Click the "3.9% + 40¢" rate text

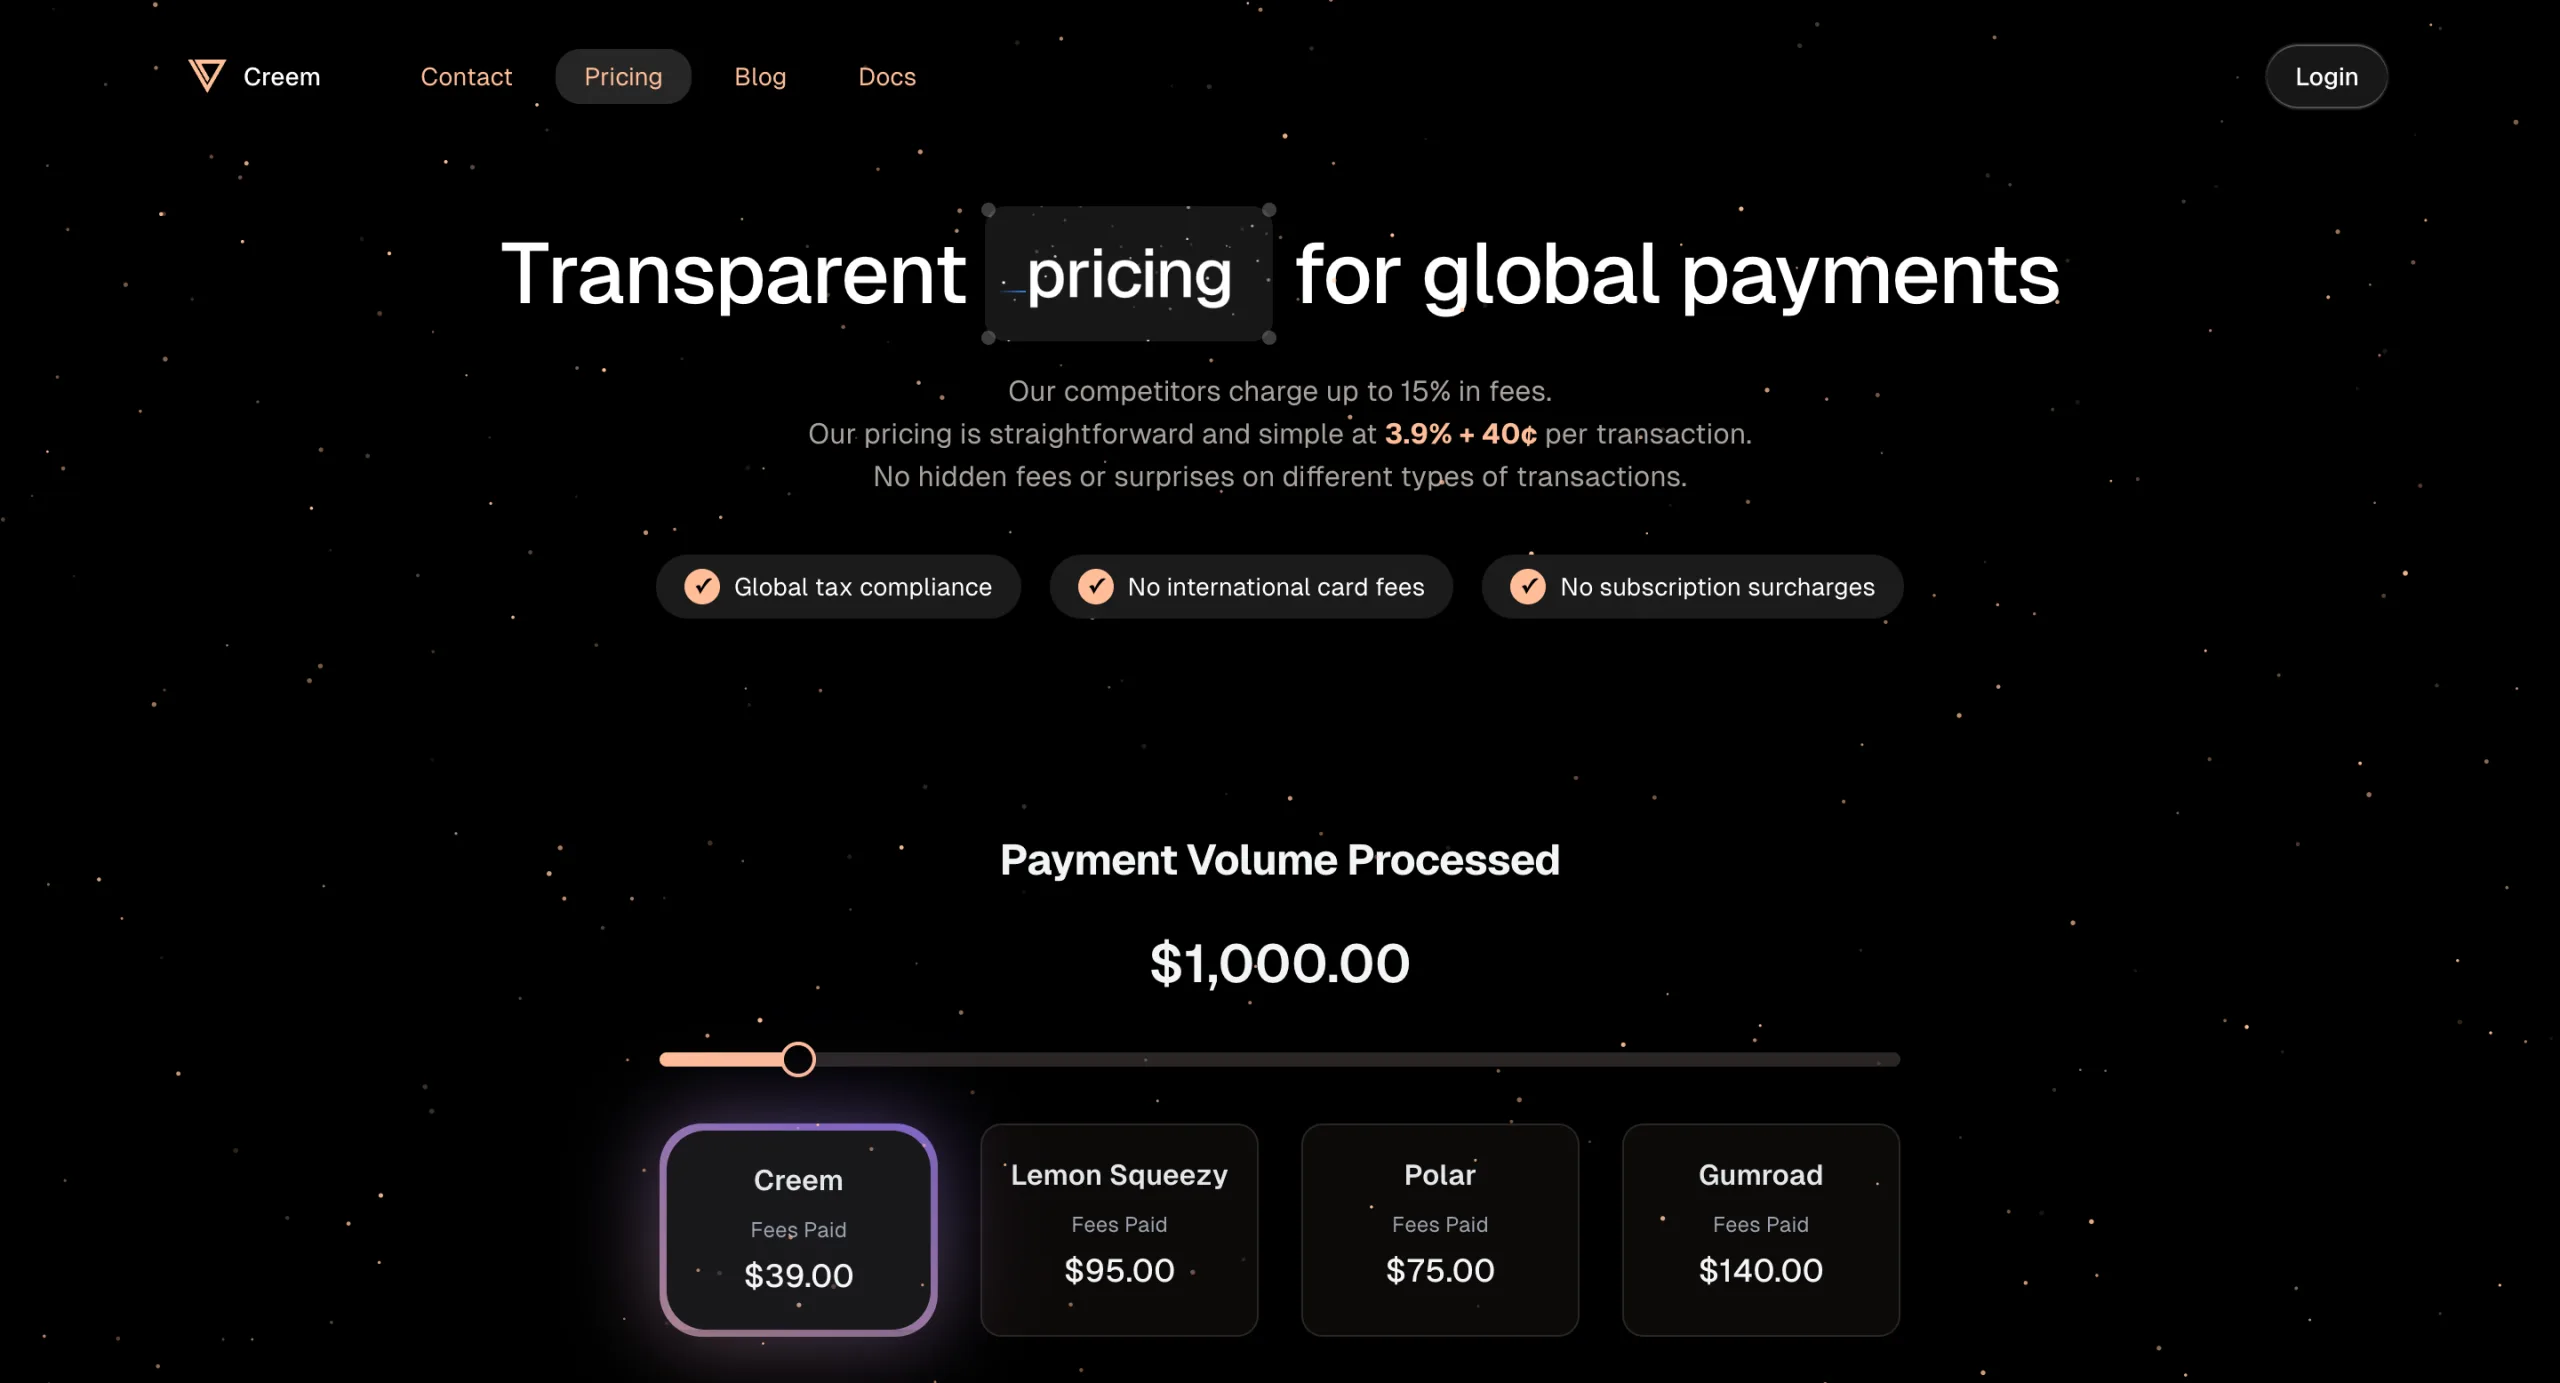pyautogui.click(x=1460, y=434)
